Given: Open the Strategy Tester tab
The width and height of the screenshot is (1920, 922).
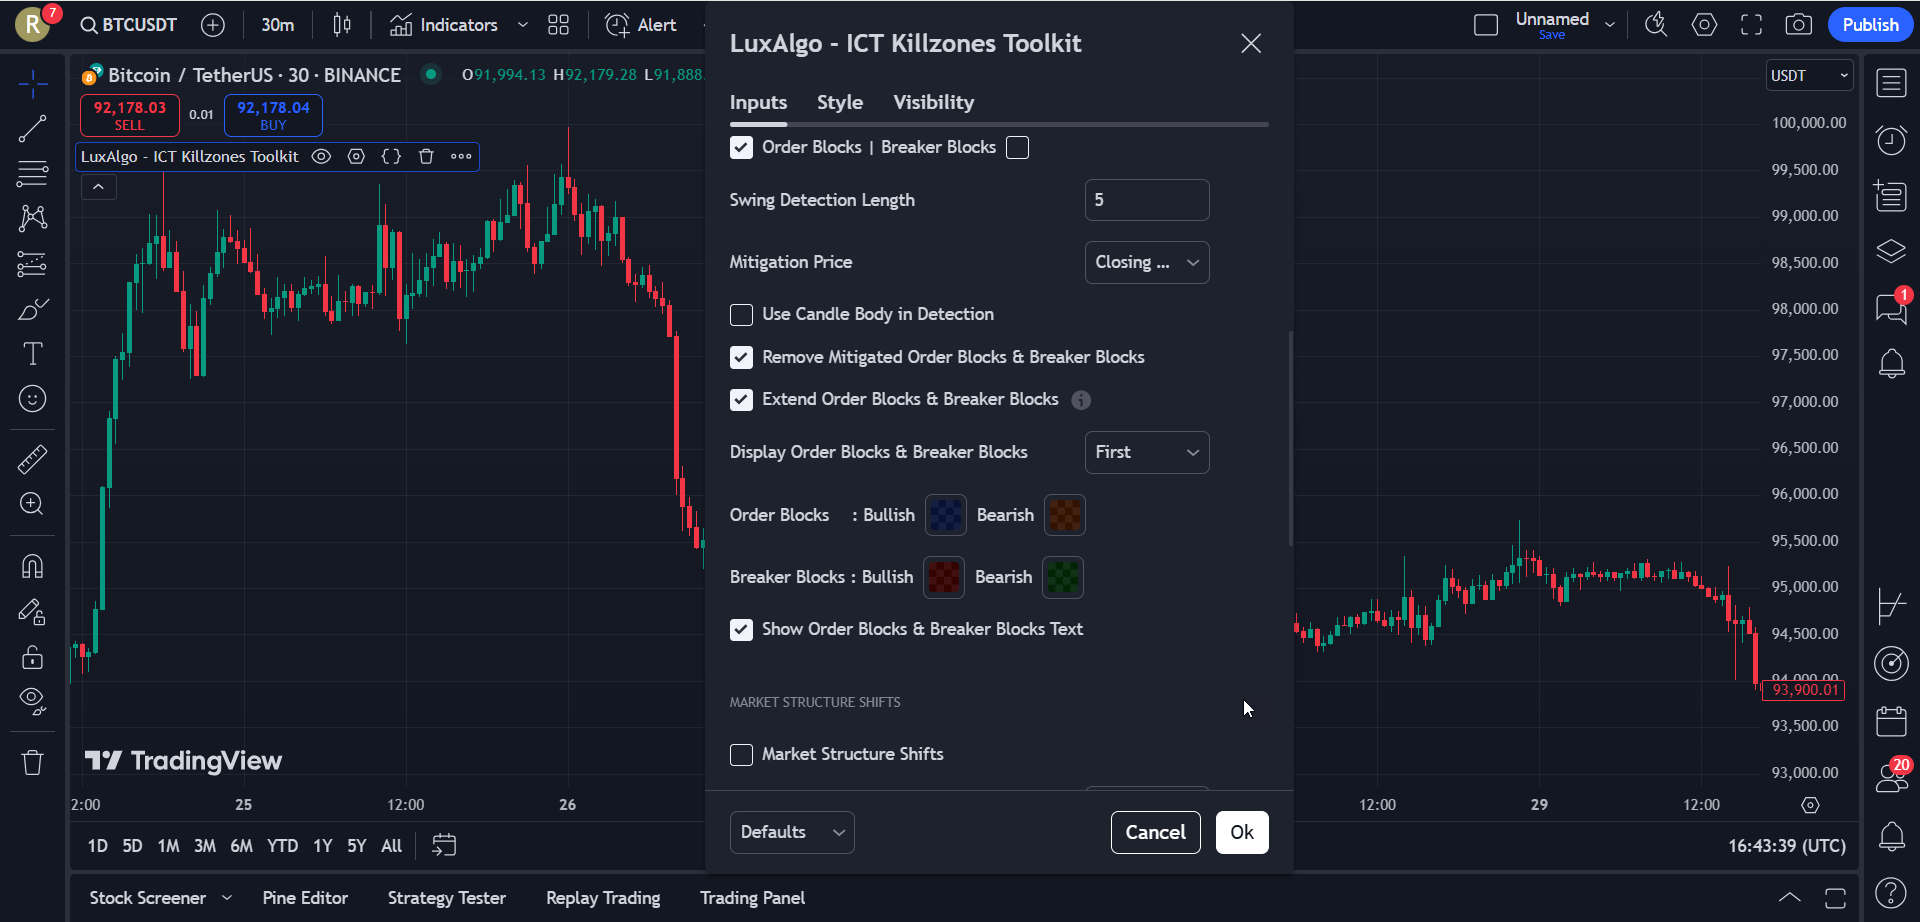Looking at the screenshot, I should [447, 898].
